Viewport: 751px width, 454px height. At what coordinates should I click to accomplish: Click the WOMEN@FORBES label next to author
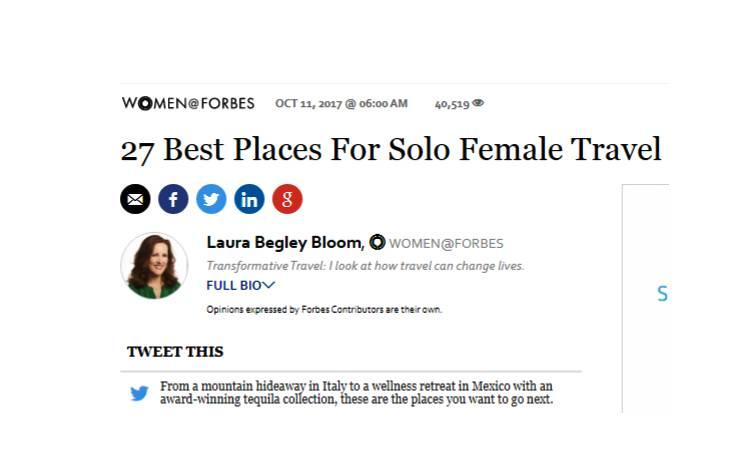445,243
